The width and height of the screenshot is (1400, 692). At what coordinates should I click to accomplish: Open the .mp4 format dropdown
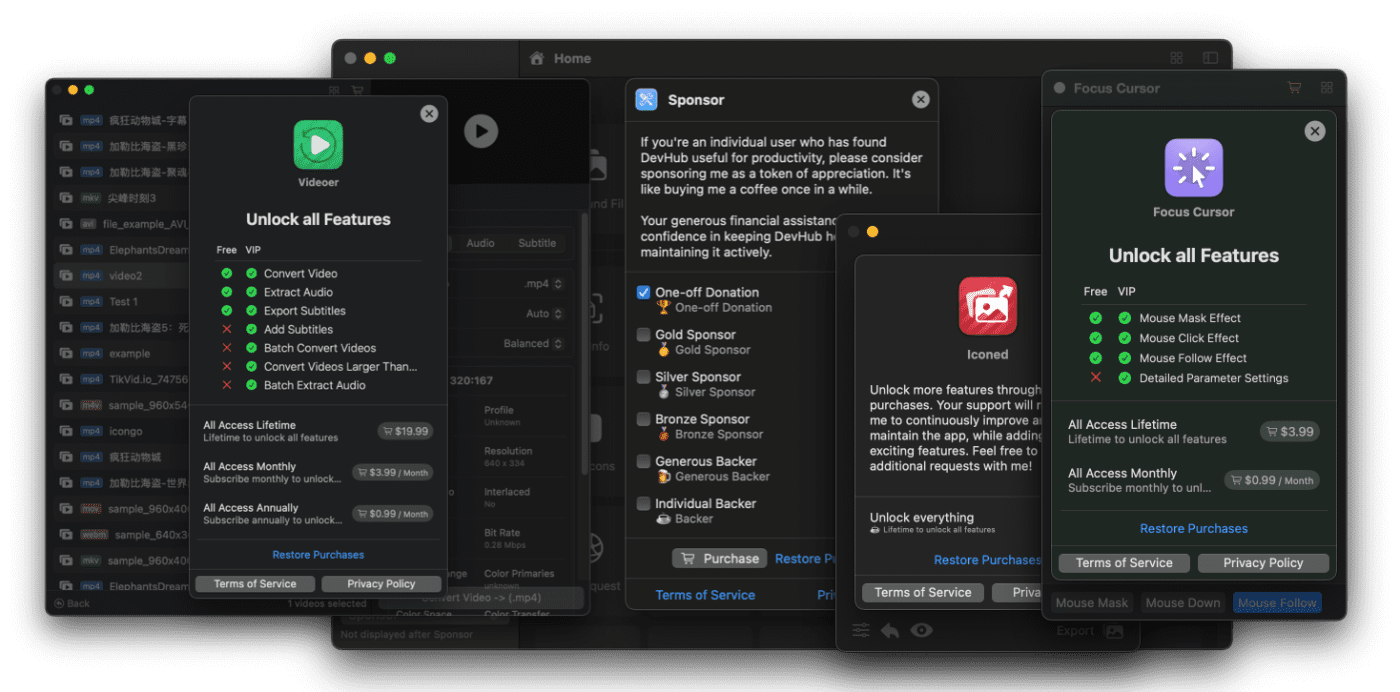[544, 284]
